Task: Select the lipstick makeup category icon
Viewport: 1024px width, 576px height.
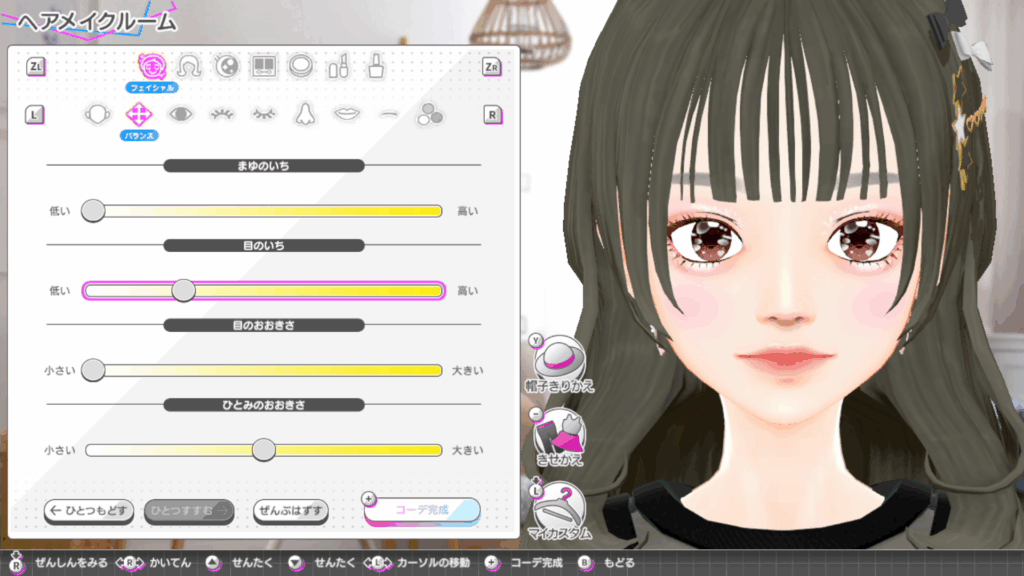Action: 337,66
